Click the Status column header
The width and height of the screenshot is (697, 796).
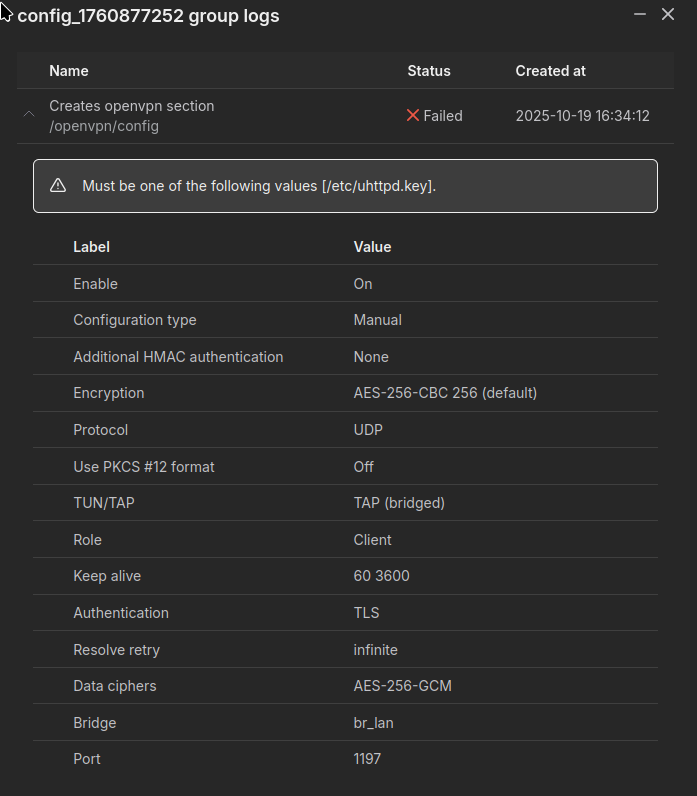(429, 71)
